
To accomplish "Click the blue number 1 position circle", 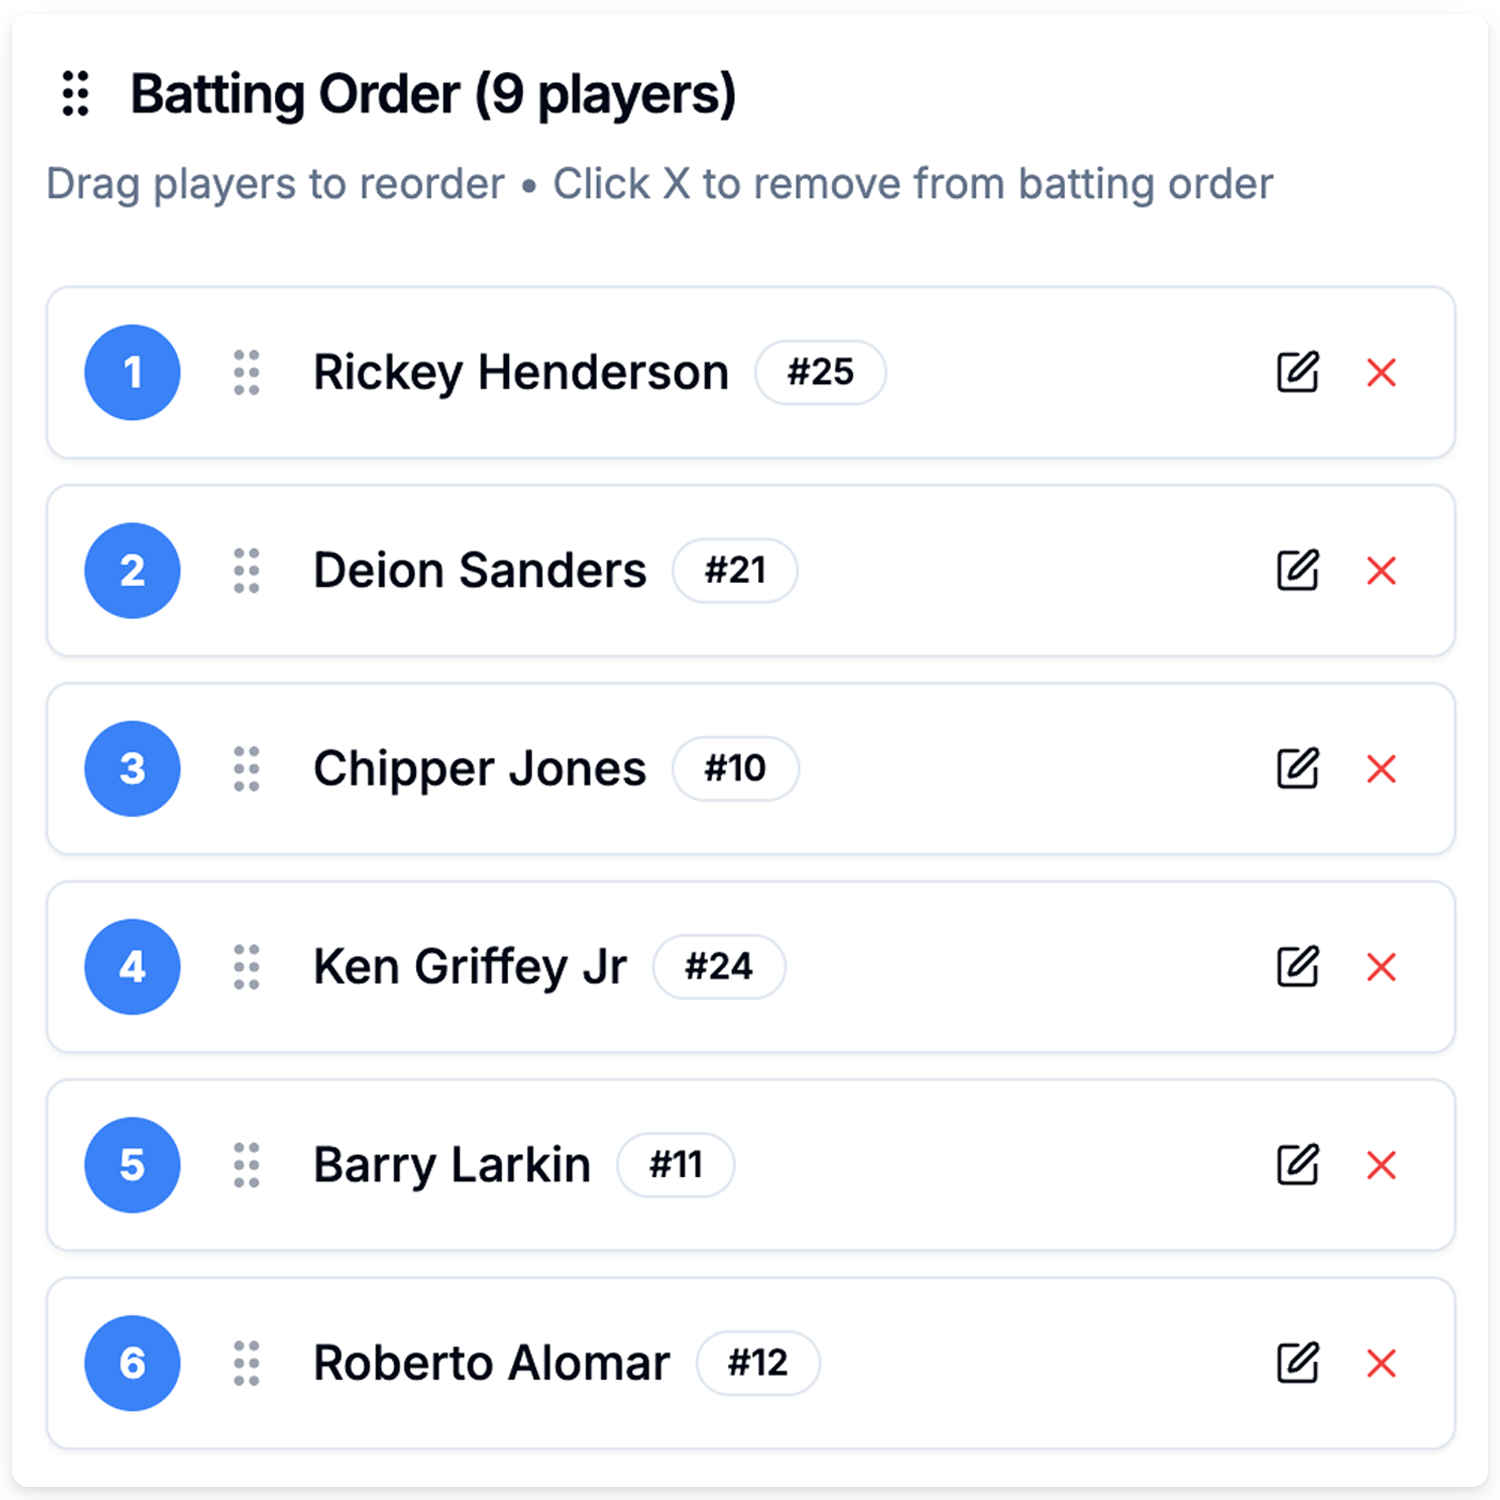I will click(131, 373).
